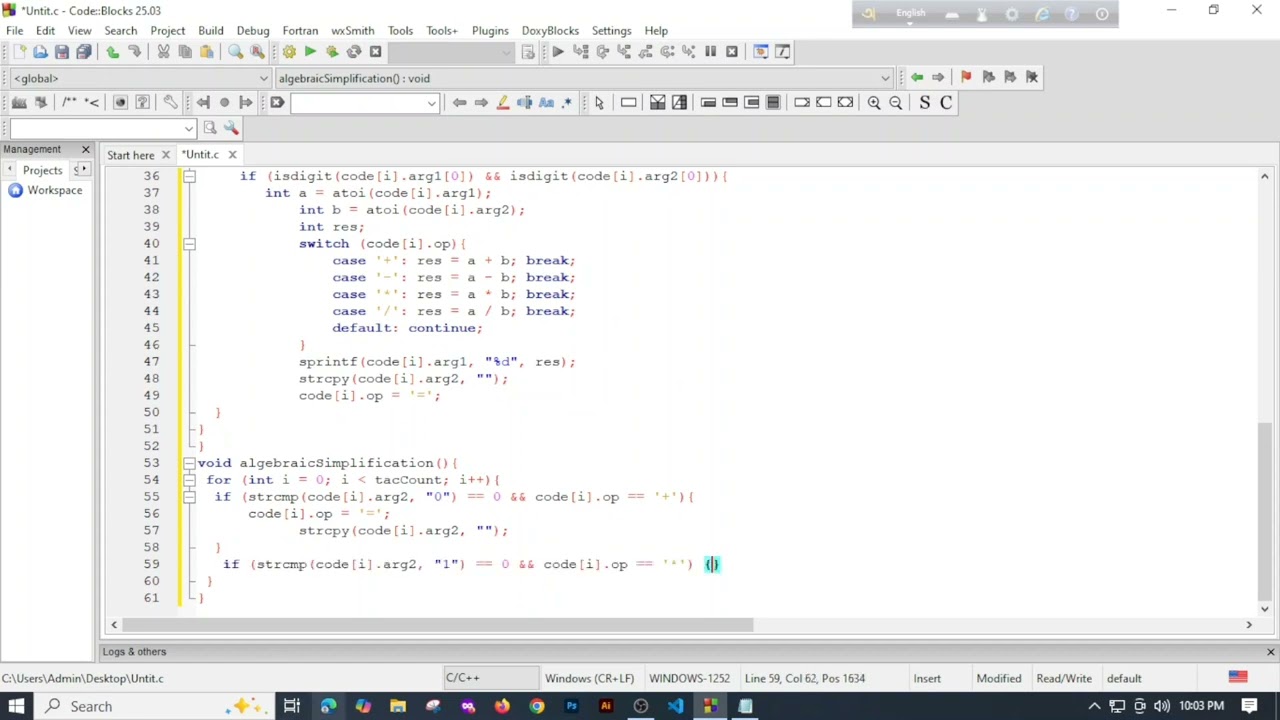Stop the debugger

[732, 52]
